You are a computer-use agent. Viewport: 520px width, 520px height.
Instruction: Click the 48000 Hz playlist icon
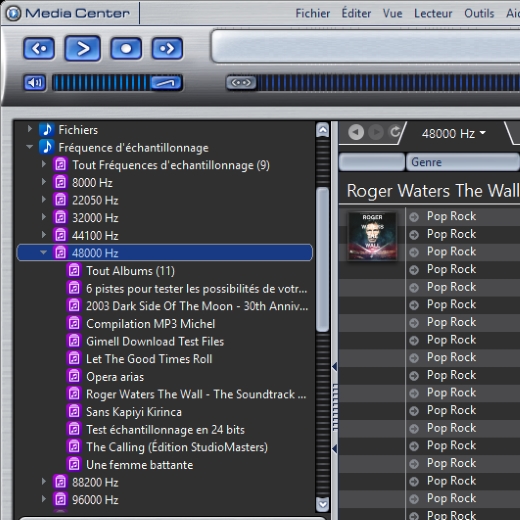(60, 253)
